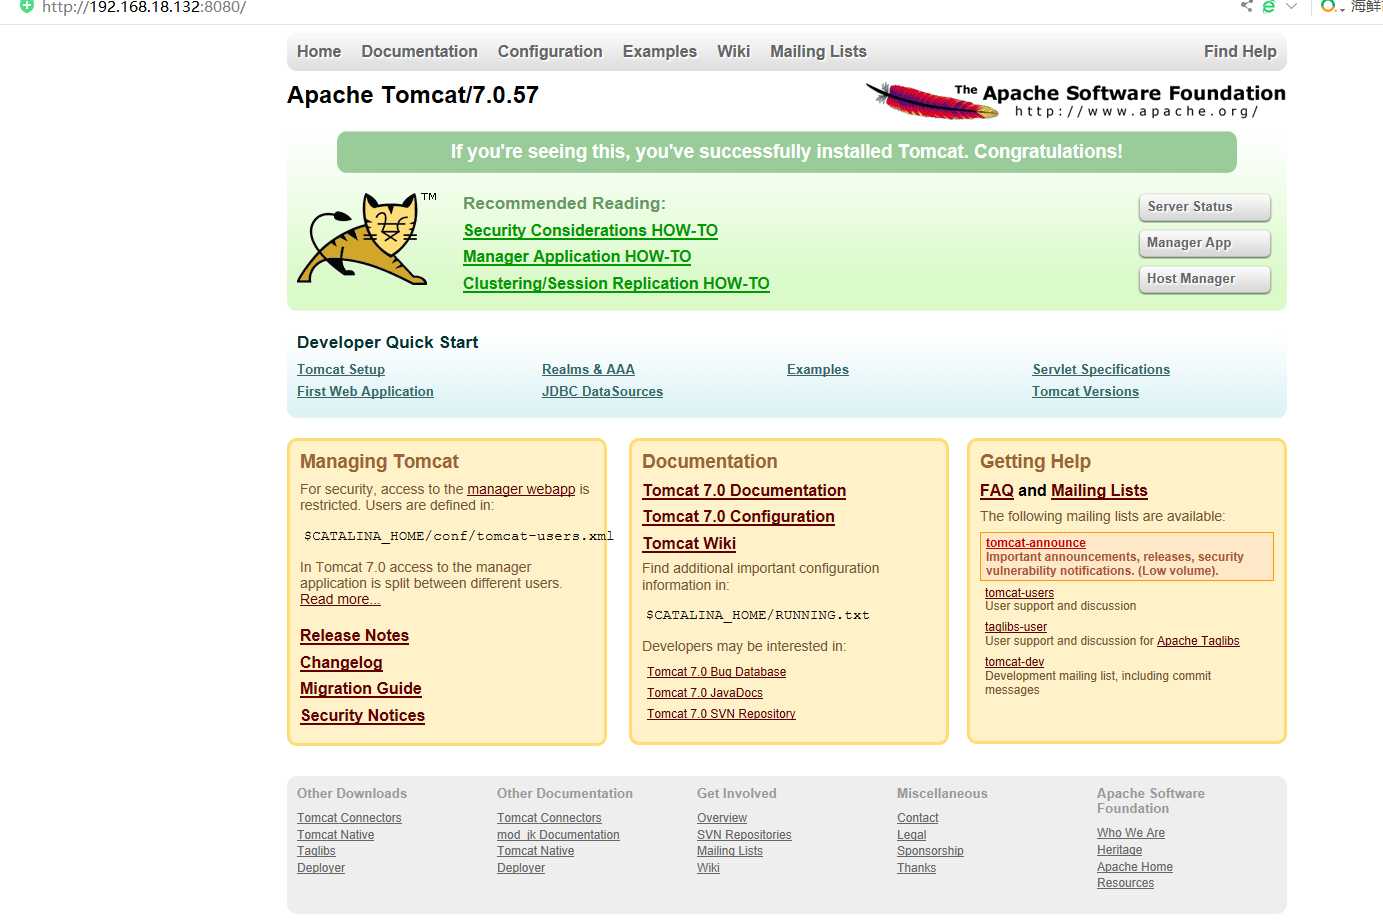Image resolution: width=1383 pixels, height=922 pixels.
Task: Open Tomcat 7.0 JavaDocs link
Action: [705, 693]
